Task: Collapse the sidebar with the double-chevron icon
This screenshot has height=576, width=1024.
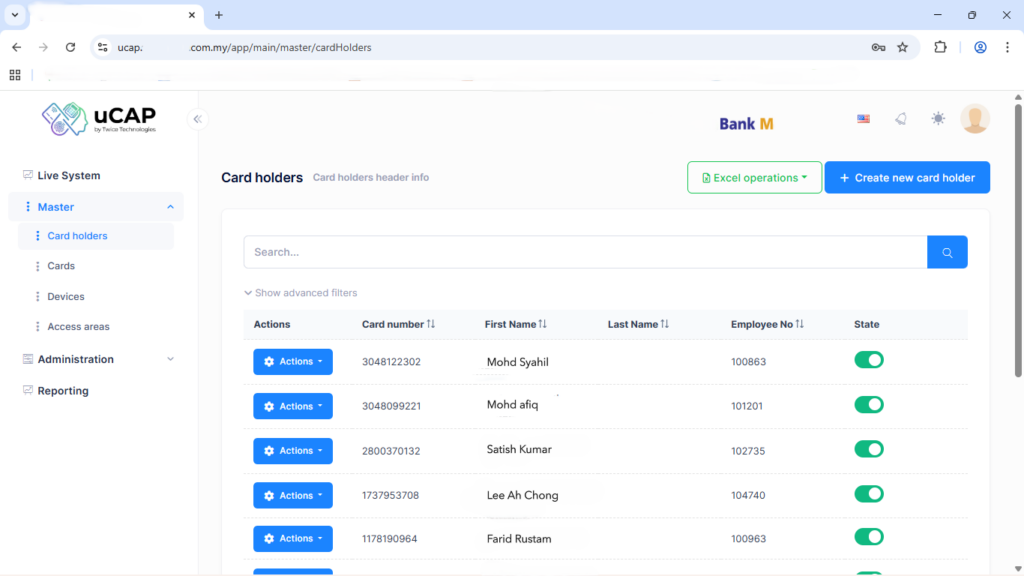Action: [198, 119]
